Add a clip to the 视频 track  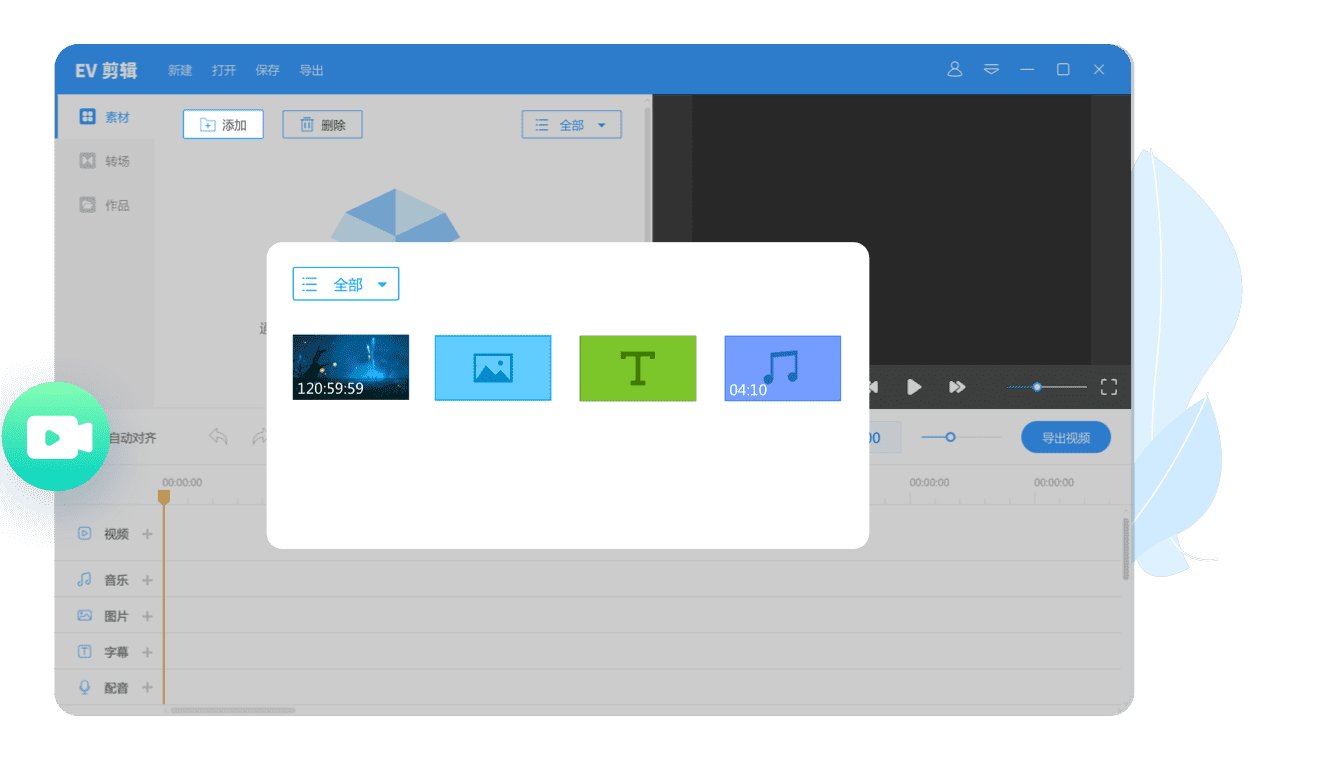pyautogui.click(x=146, y=533)
